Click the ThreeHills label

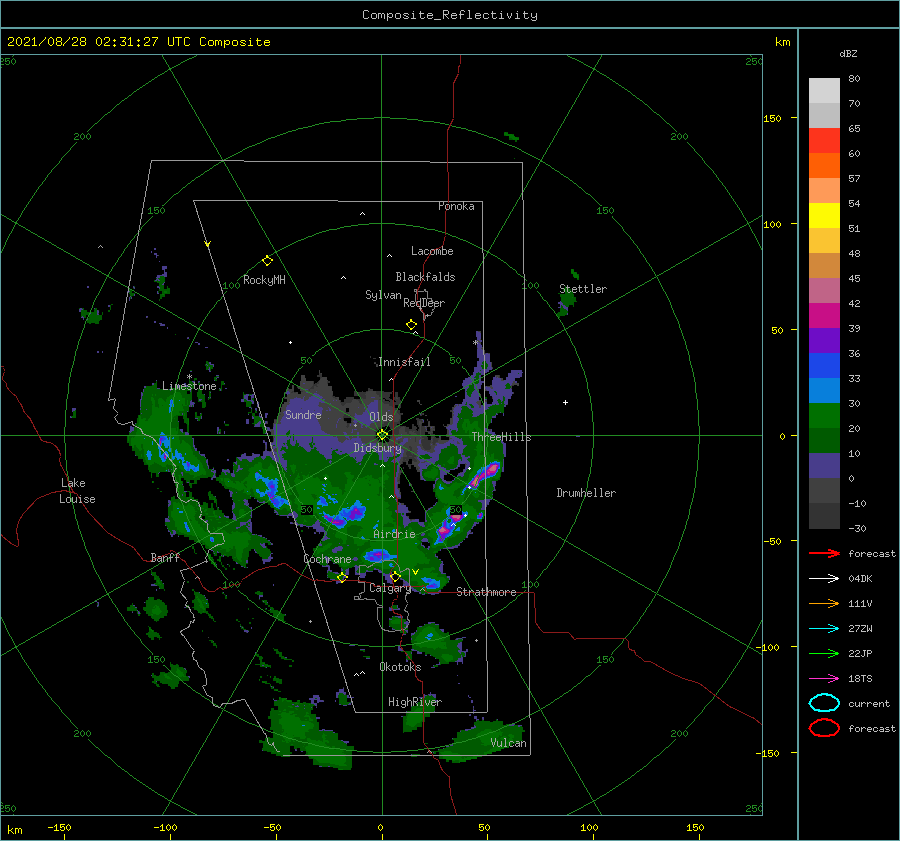[501, 437]
